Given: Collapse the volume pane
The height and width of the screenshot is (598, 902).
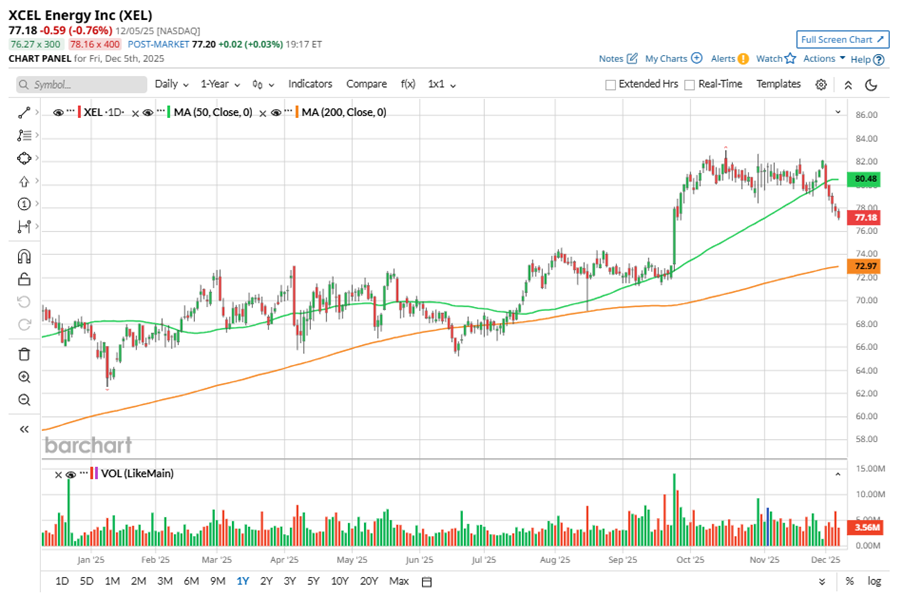Looking at the screenshot, I should click(838, 474).
